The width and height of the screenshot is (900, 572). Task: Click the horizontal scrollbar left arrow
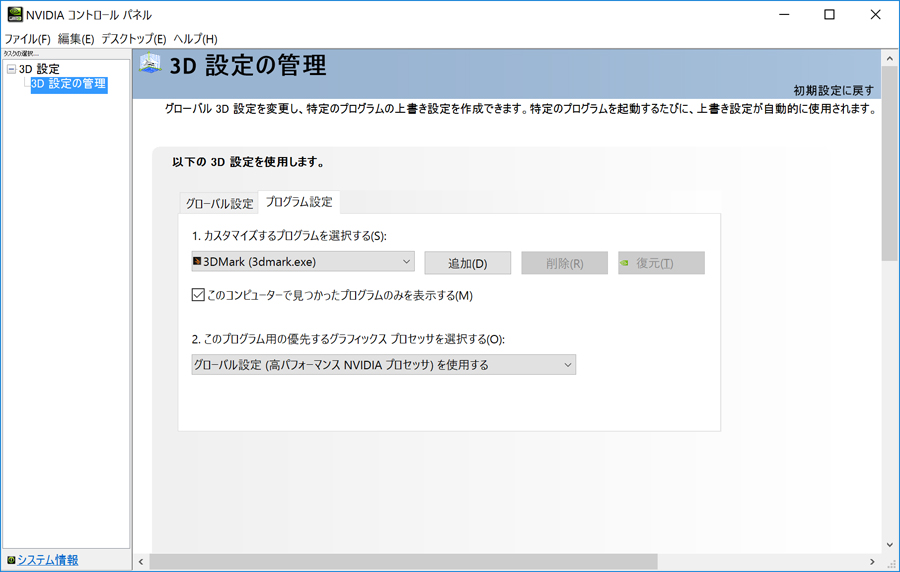tap(141, 562)
